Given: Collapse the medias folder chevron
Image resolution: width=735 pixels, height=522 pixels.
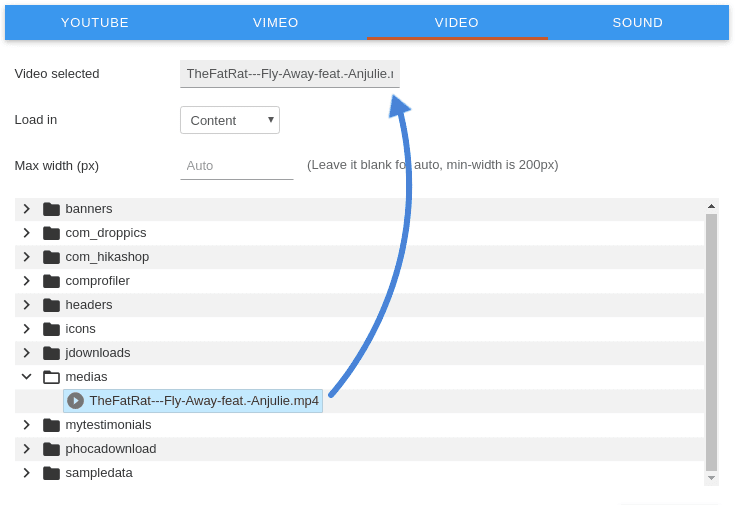Looking at the screenshot, I should (27, 377).
